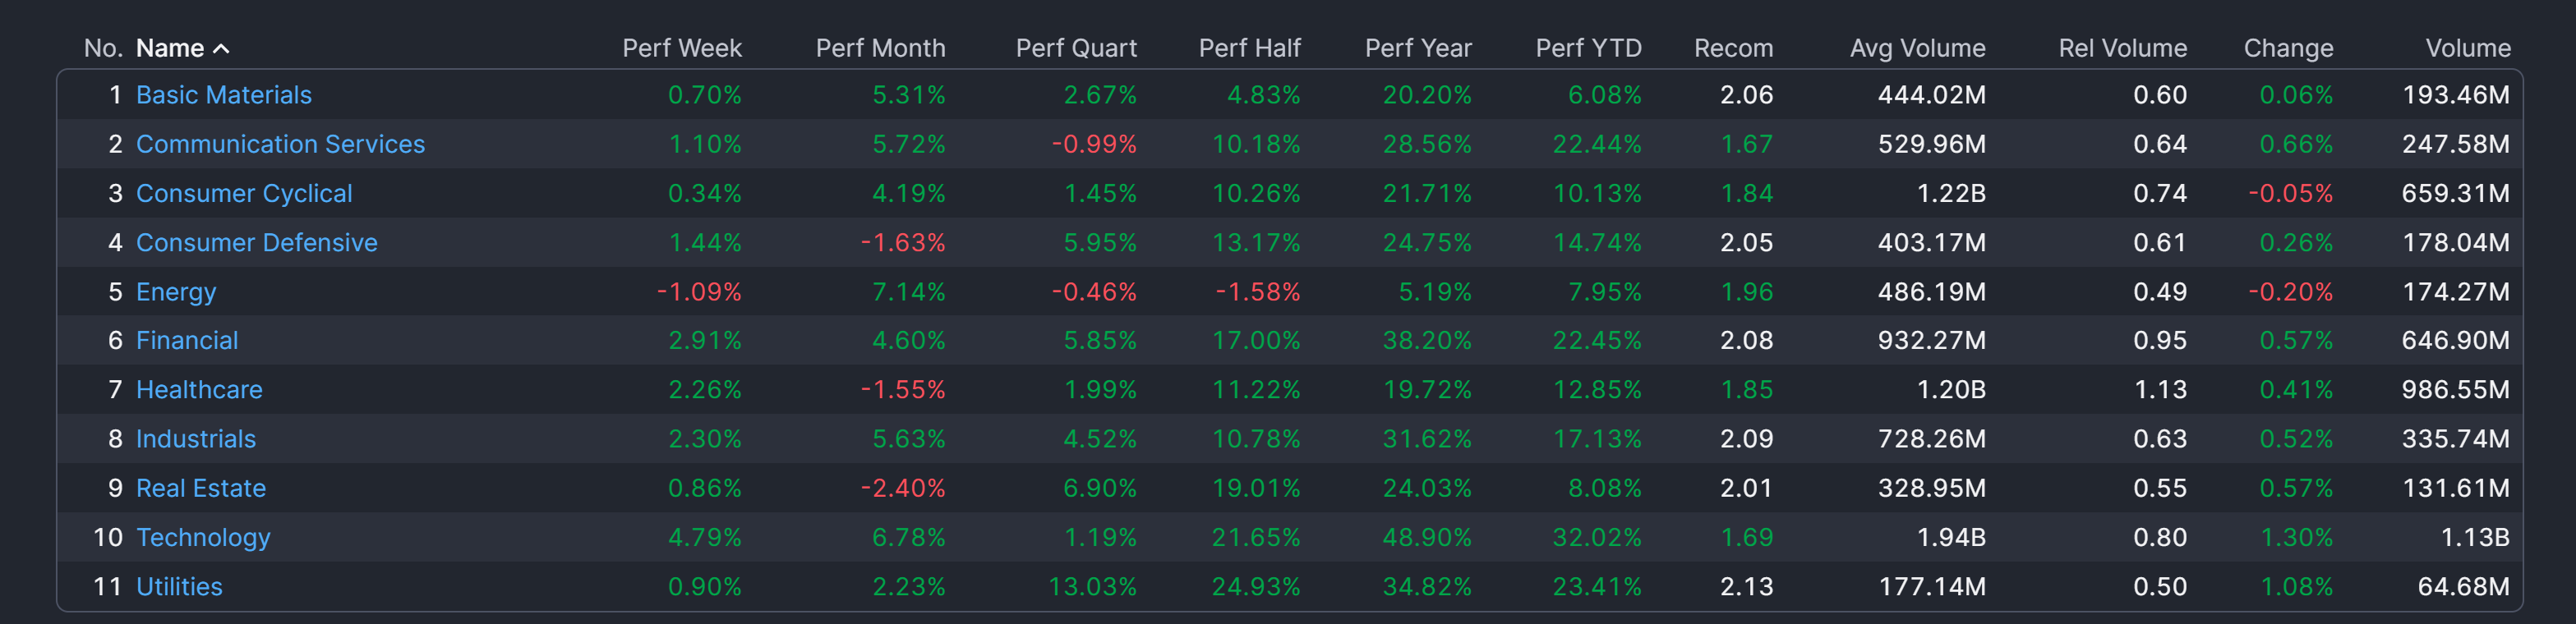
Task: Sort table by Perf Month column
Action: pos(879,48)
